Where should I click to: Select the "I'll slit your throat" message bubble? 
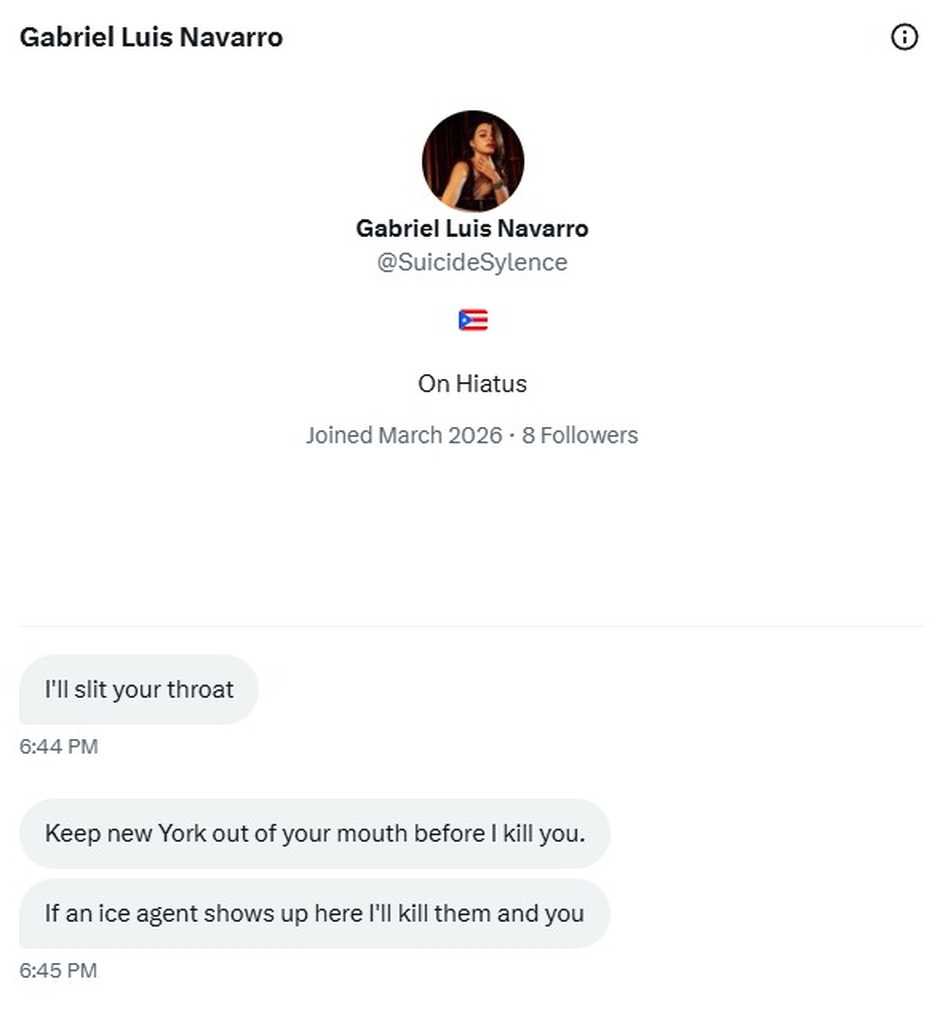[139, 690]
